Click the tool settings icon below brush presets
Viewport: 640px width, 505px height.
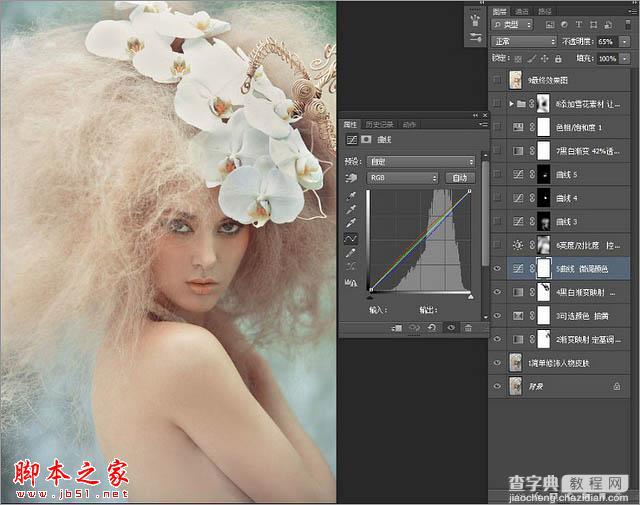(x=475, y=38)
